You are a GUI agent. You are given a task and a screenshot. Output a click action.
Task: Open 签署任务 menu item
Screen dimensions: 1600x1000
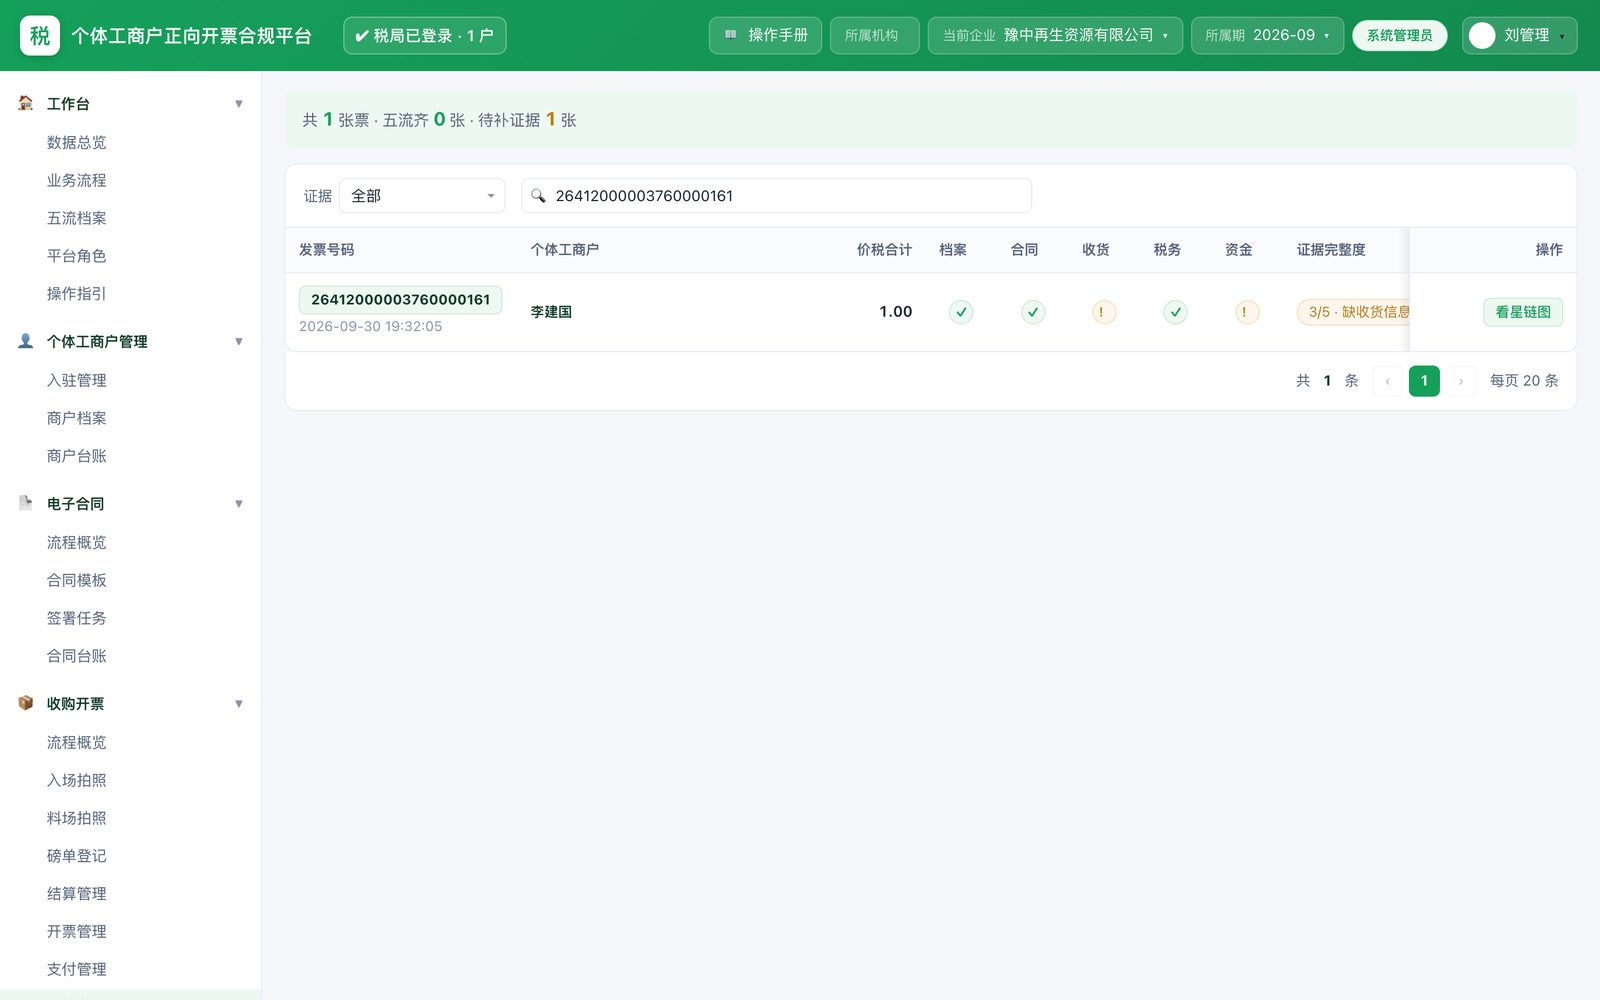point(77,618)
